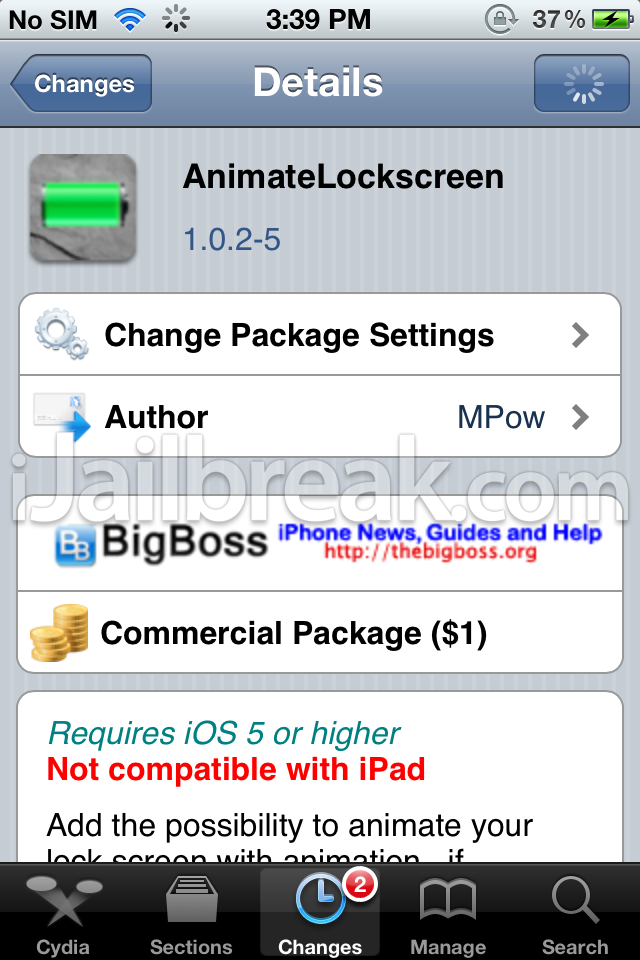Open the Manage tab

(448, 913)
